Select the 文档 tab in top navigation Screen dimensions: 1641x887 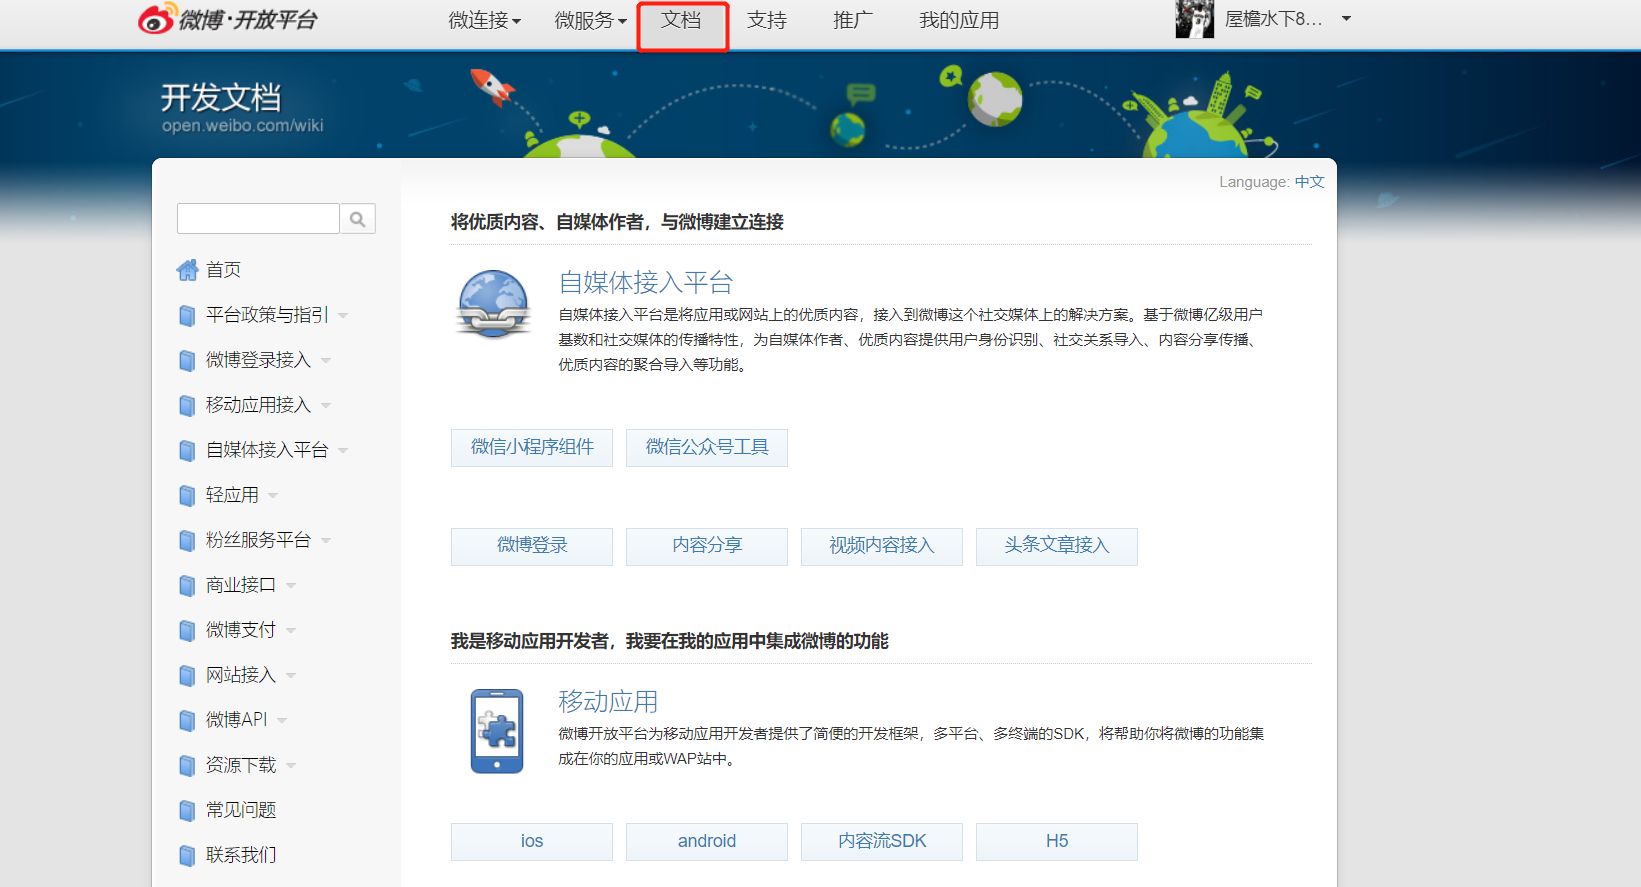tap(682, 21)
